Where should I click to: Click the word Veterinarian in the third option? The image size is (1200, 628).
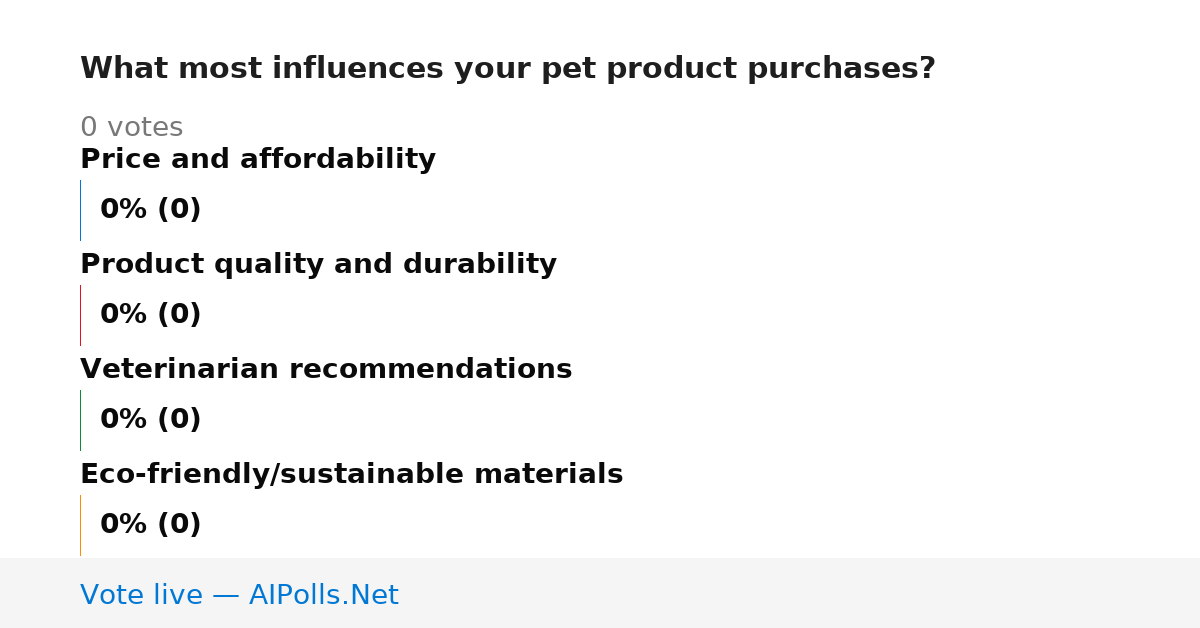(179, 369)
